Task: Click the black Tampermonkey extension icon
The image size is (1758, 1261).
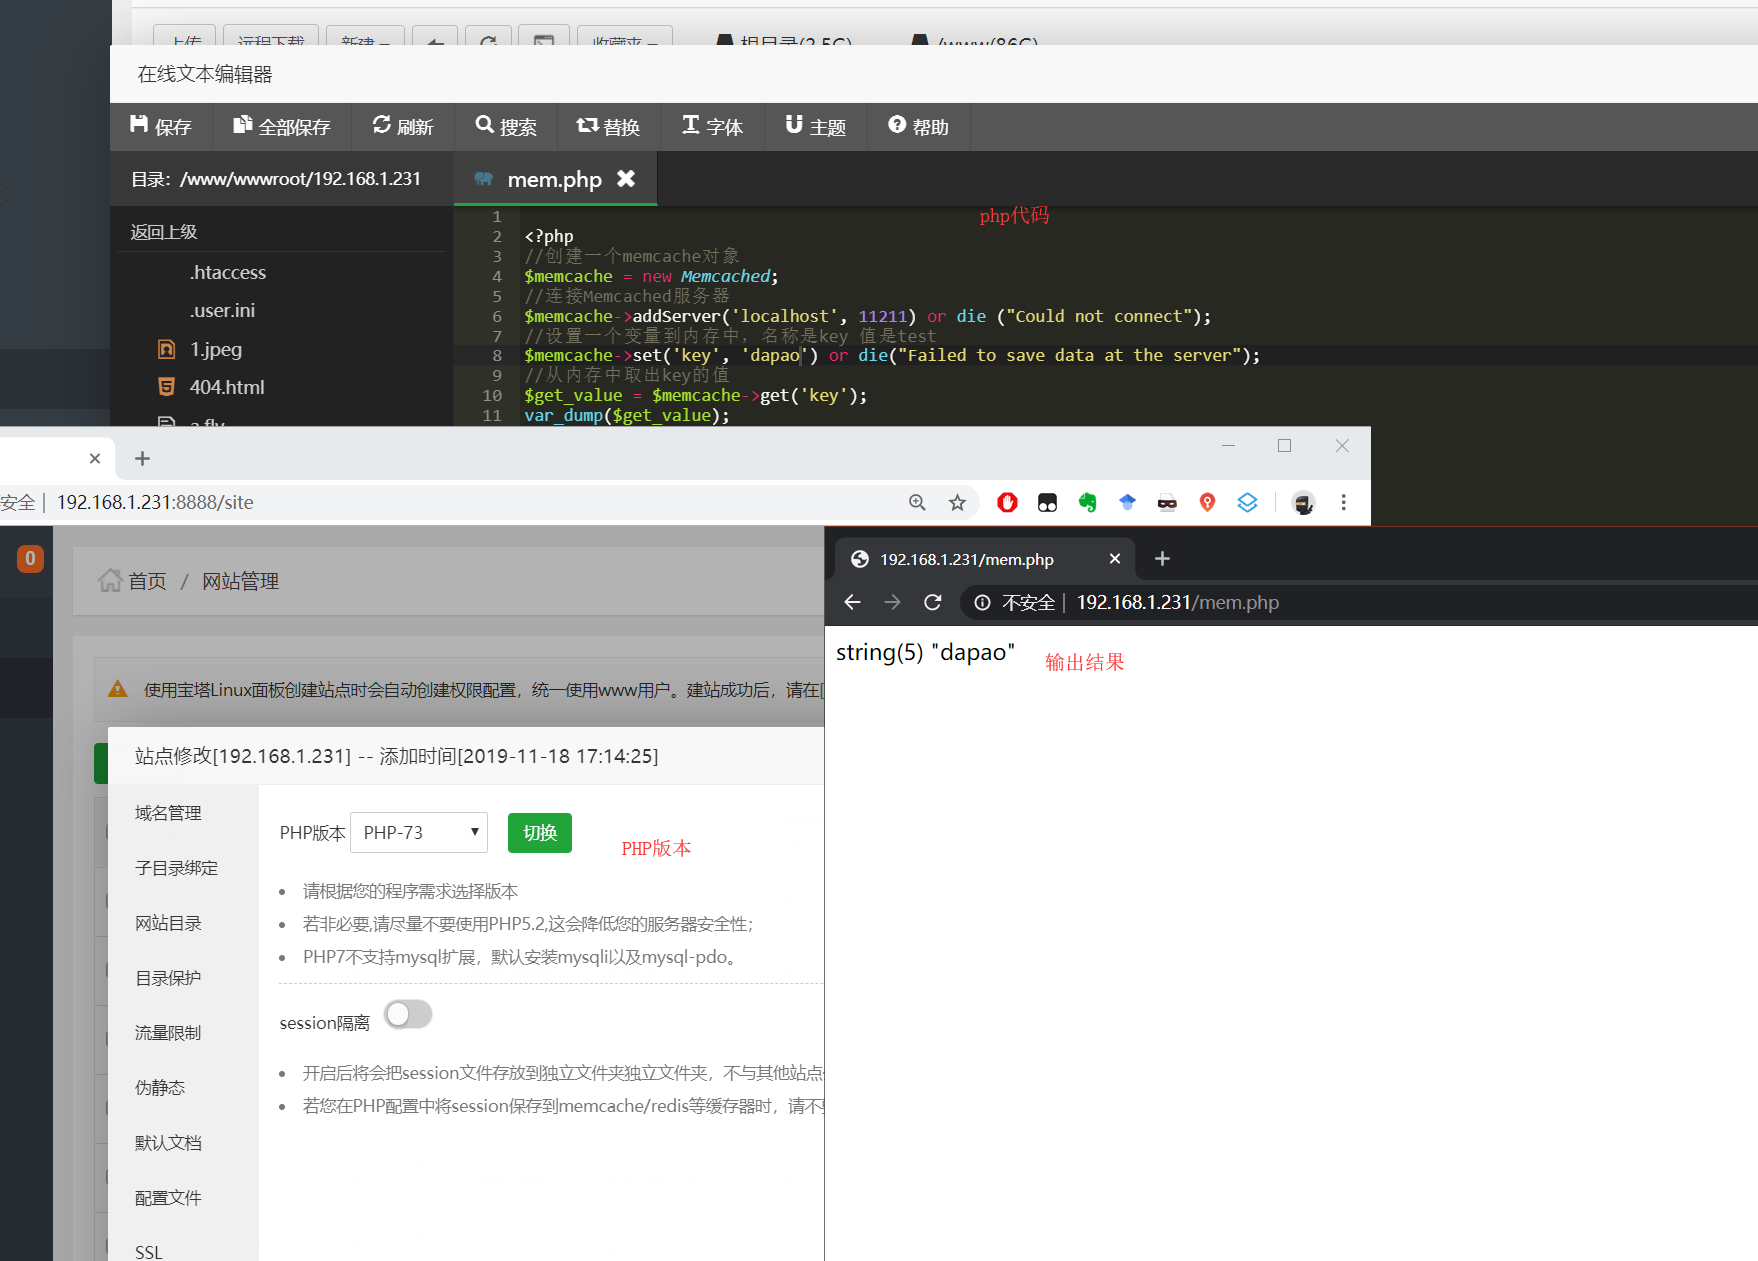Action: [1047, 503]
